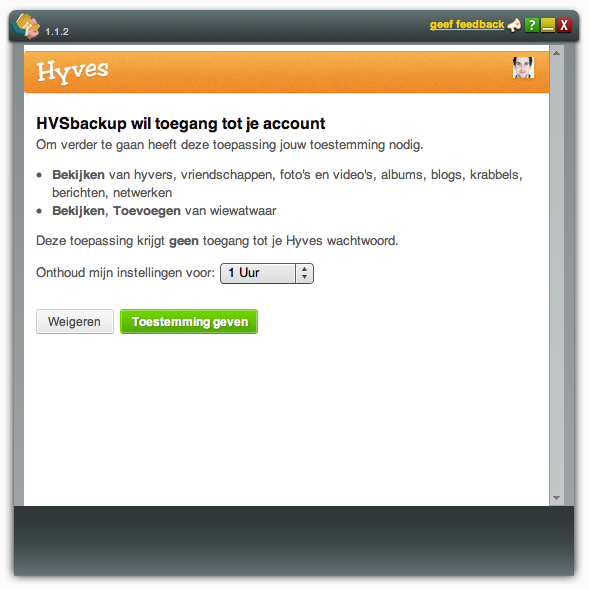Deny access with the Weigeren button
The height and width of the screenshot is (589, 589).
(x=75, y=322)
